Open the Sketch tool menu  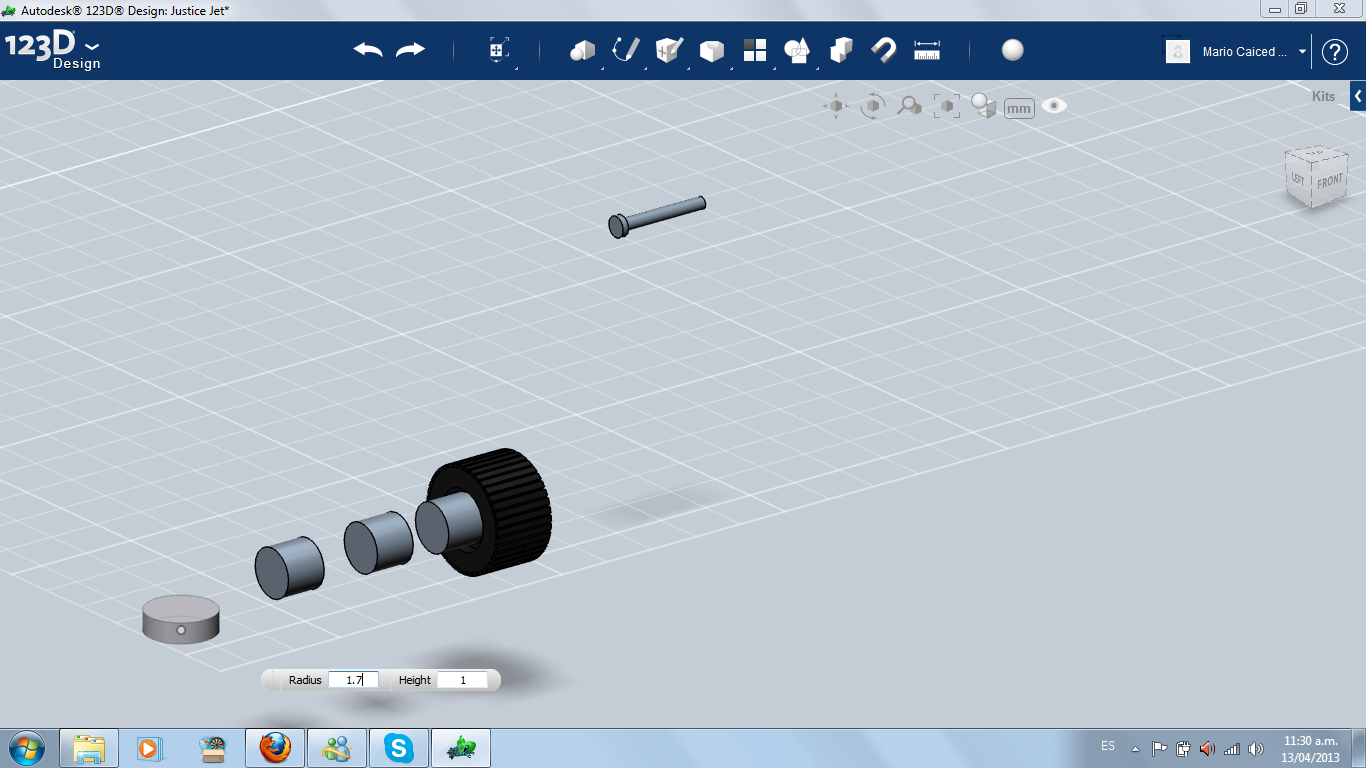pos(626,50)
